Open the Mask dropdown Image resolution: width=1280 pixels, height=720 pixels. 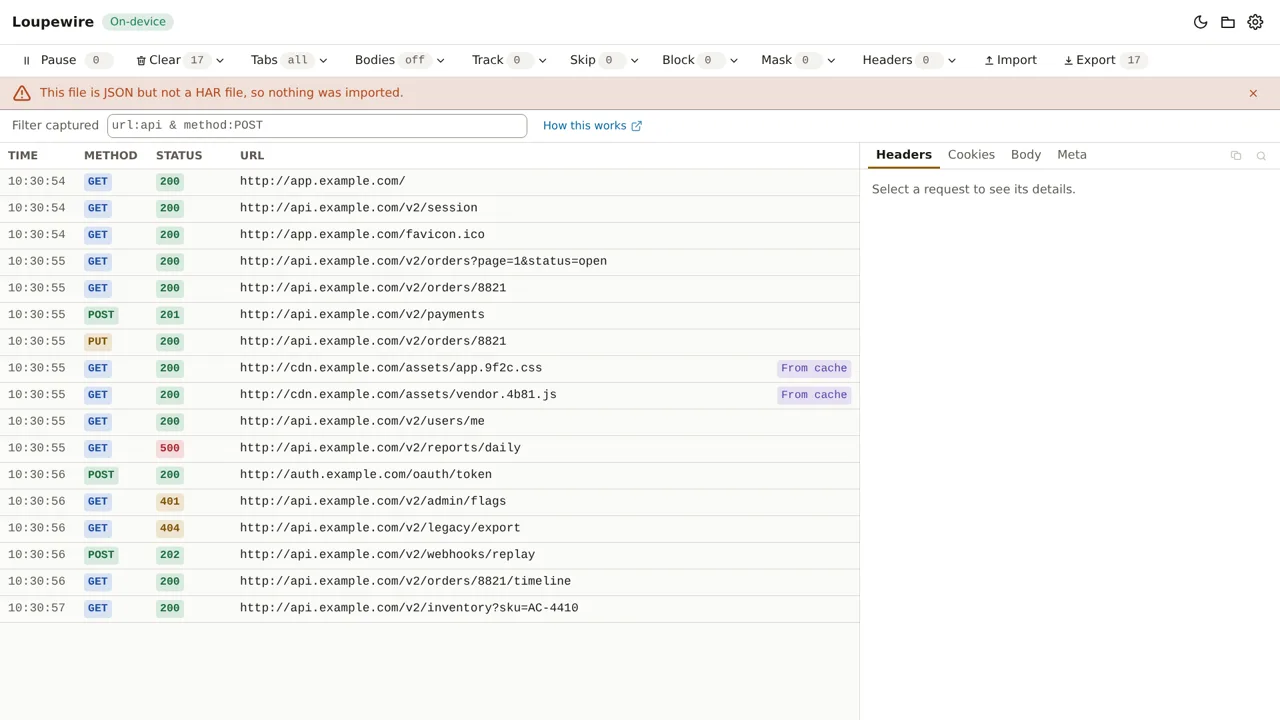tap(798, 60)
